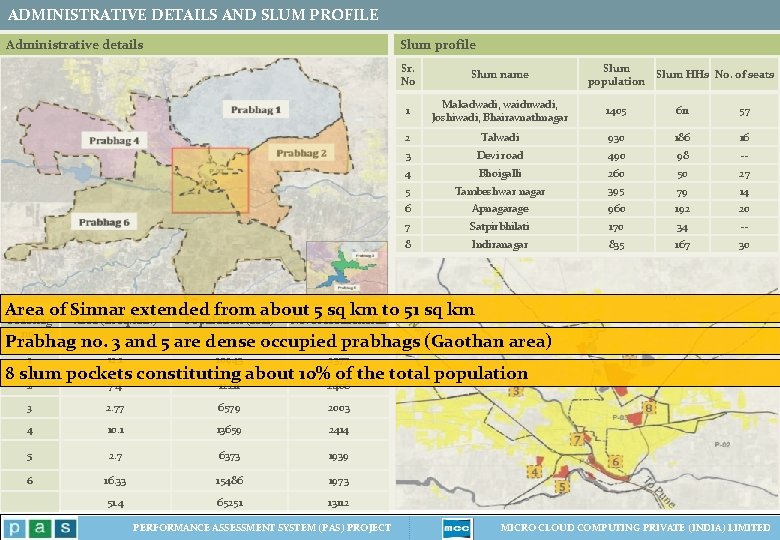This screenshot has width=780, height=540.
Task: Select the 'Apnagarage' slum row name
Action: click(x=500, y=209)
